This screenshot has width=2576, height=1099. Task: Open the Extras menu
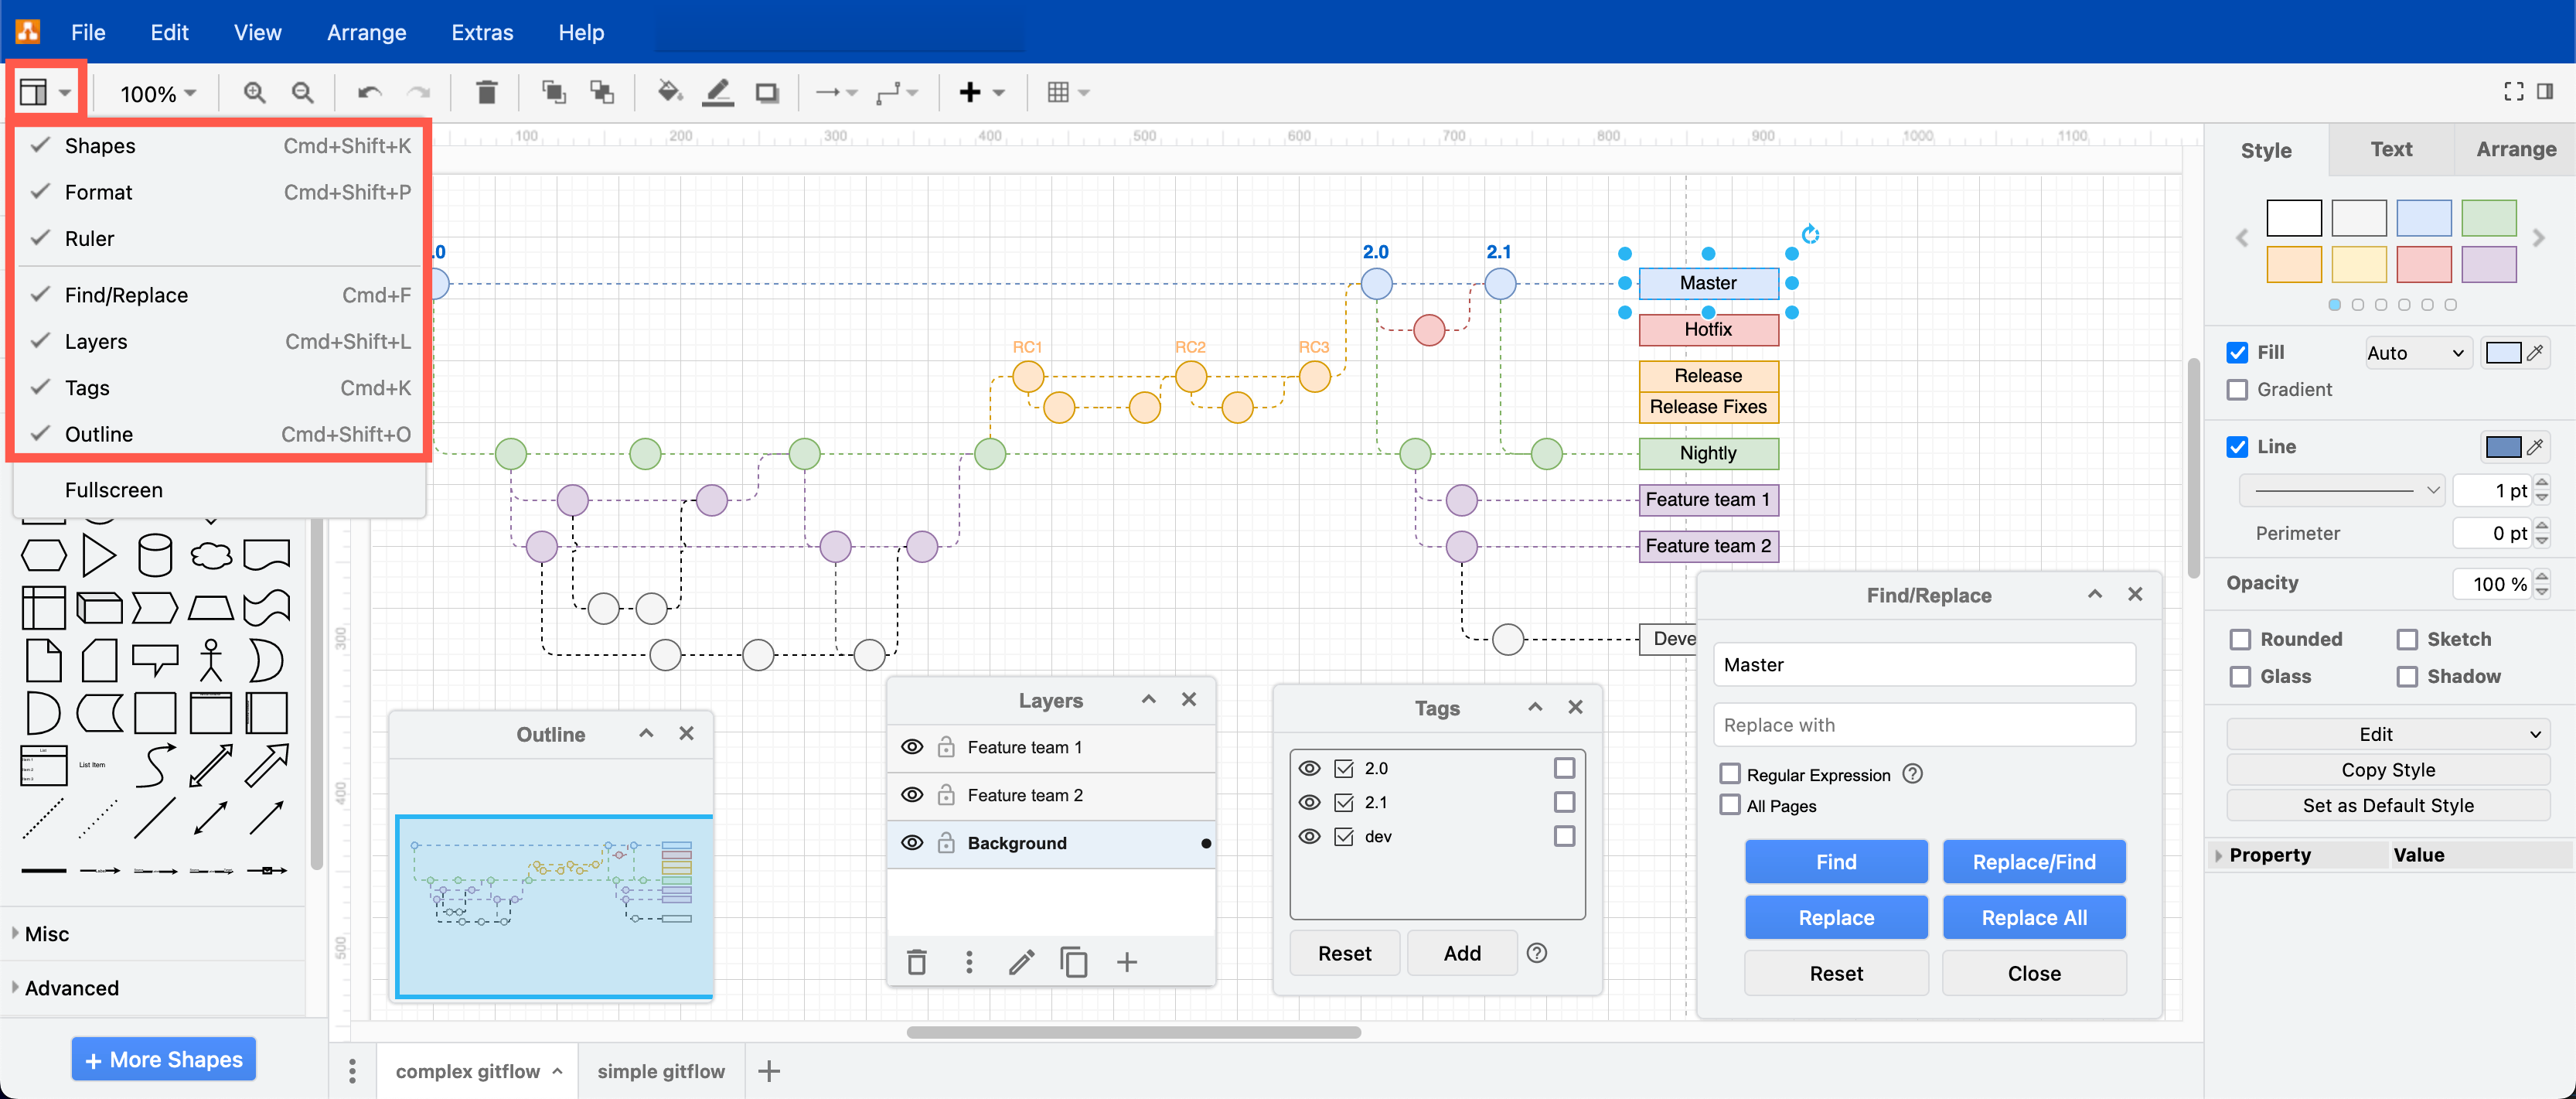[482, 32]
